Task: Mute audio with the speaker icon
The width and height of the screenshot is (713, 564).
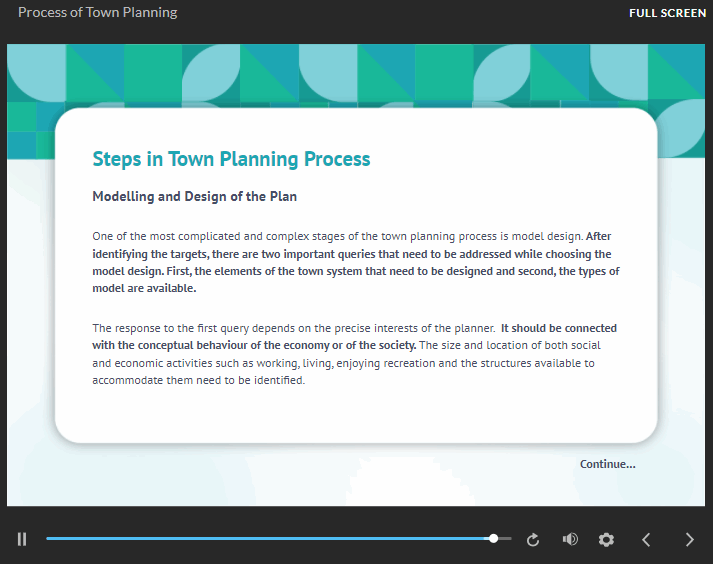Action: click(570, 539)
